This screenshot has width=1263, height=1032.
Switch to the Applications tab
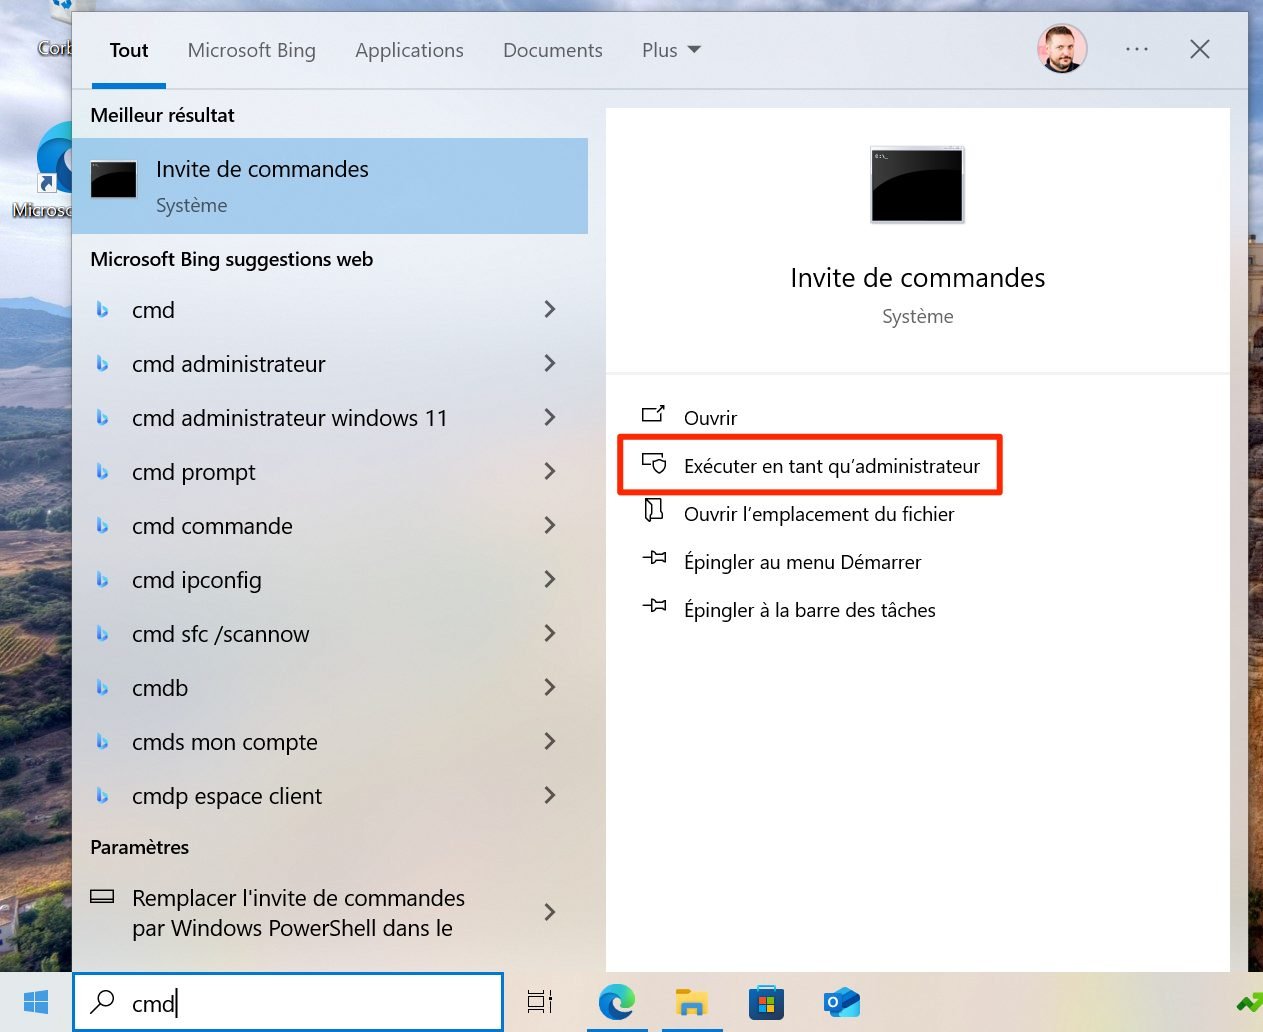[409, 50]
